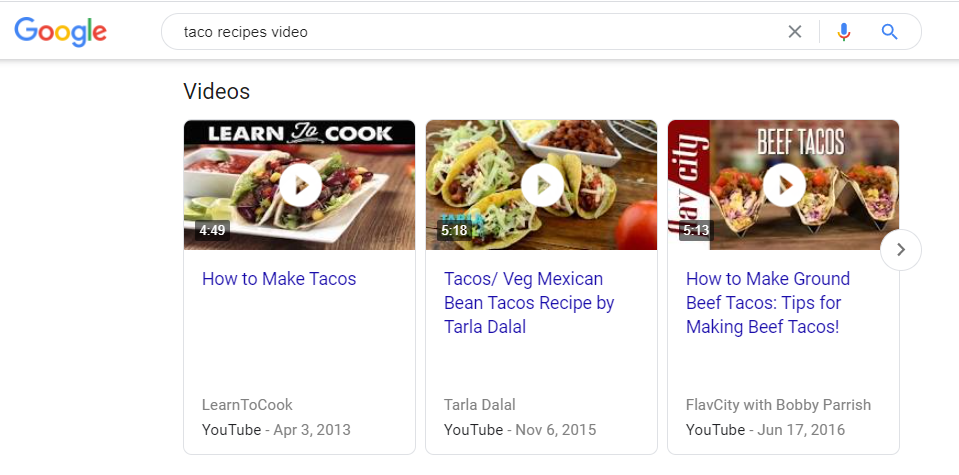Viewport: 959px width, 475px height.
Task: Select the FlavCity with Bobby Parrish channel name
Action: [778, 405]
